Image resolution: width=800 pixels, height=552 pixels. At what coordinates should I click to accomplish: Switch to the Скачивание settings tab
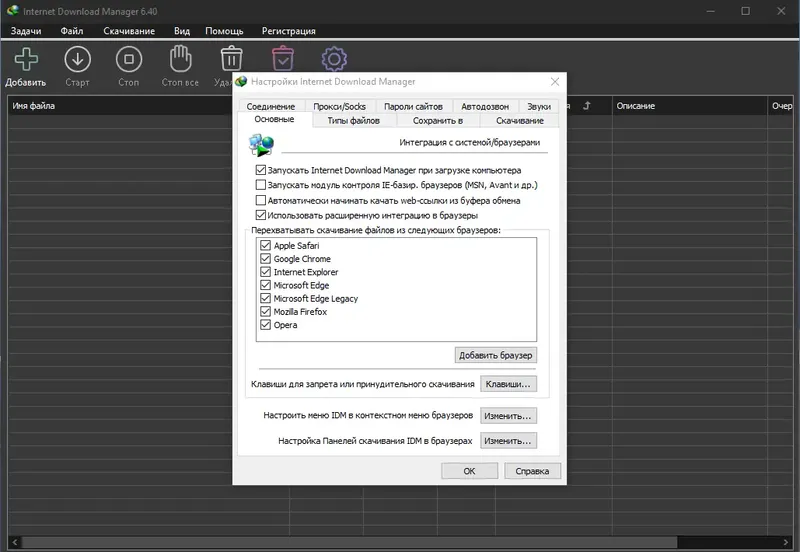tap(520, 120)
